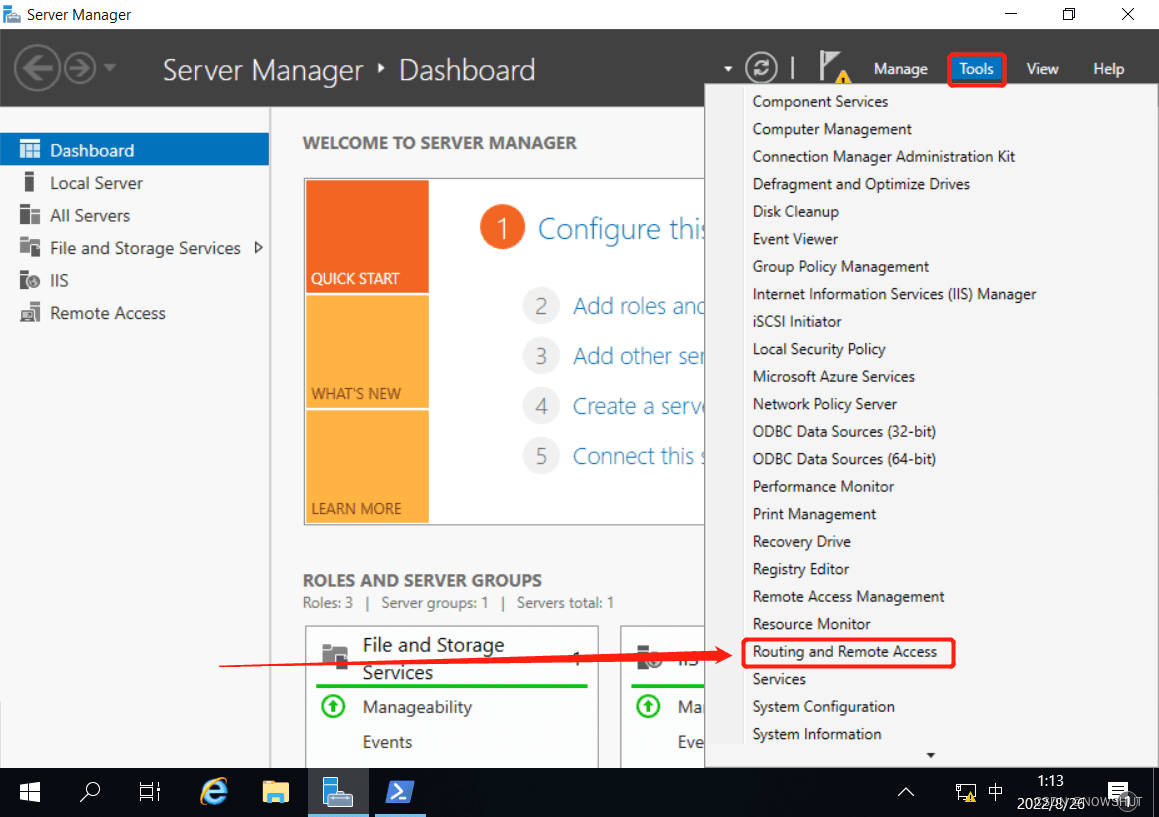The height and width of the screenshot is (817, 1159).
Task: Launch Internet Explorer from taskbar
Action: [214, 792]
